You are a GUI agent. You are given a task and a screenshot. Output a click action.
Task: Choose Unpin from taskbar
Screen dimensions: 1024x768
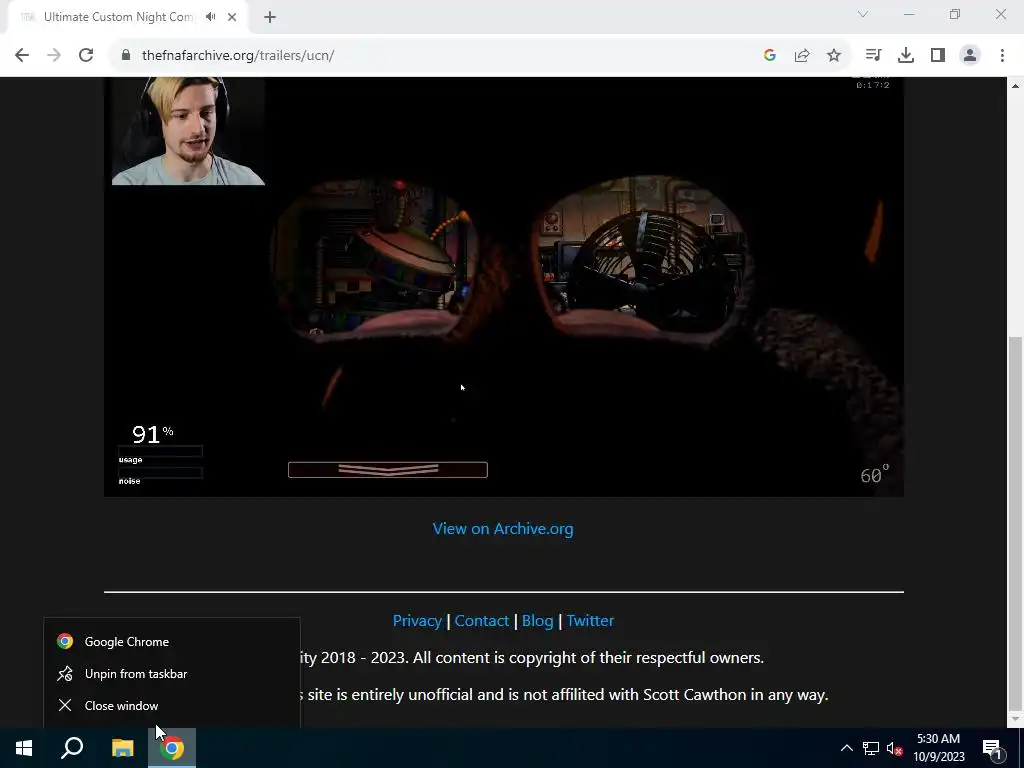tap(172, 673)
